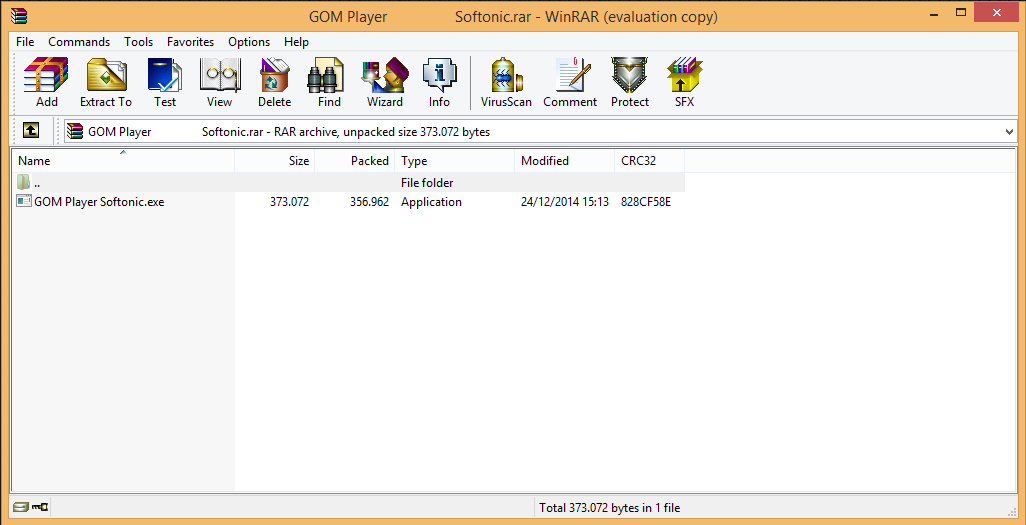
Task: Click the Extract To toolbar icon
Action: click(106, 82)
